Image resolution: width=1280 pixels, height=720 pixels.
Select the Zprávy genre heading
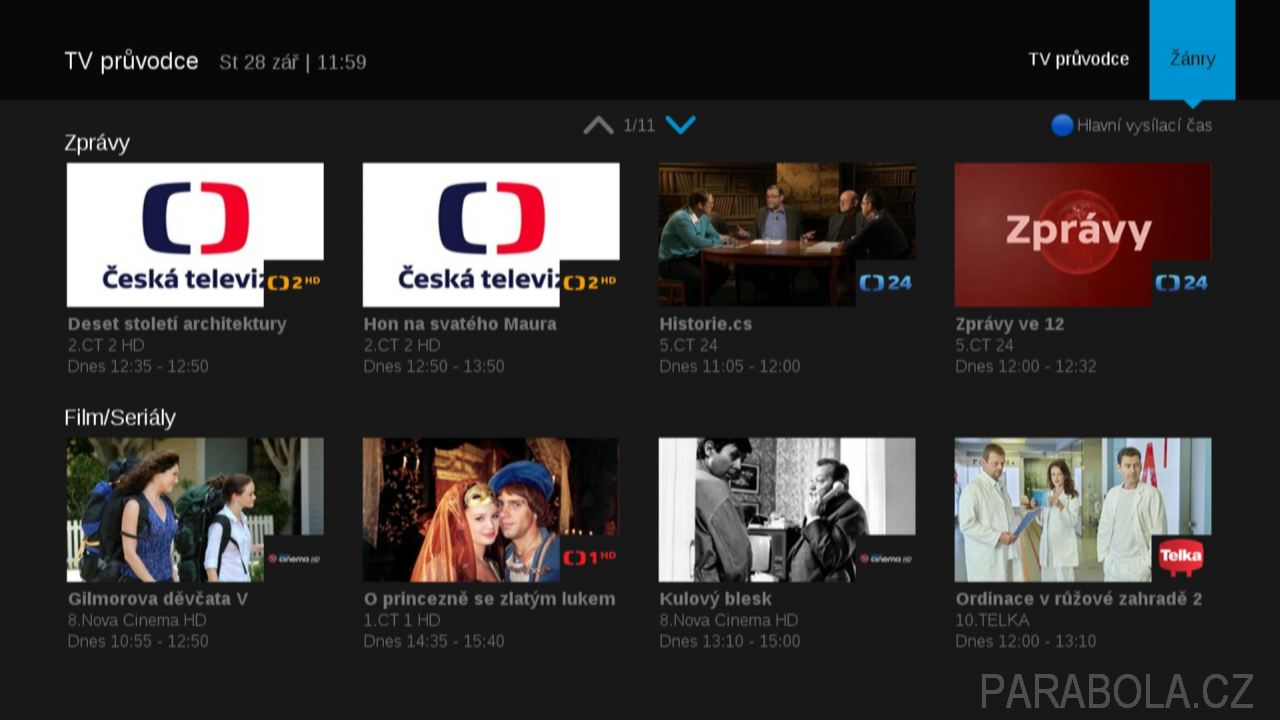point(97,143)
